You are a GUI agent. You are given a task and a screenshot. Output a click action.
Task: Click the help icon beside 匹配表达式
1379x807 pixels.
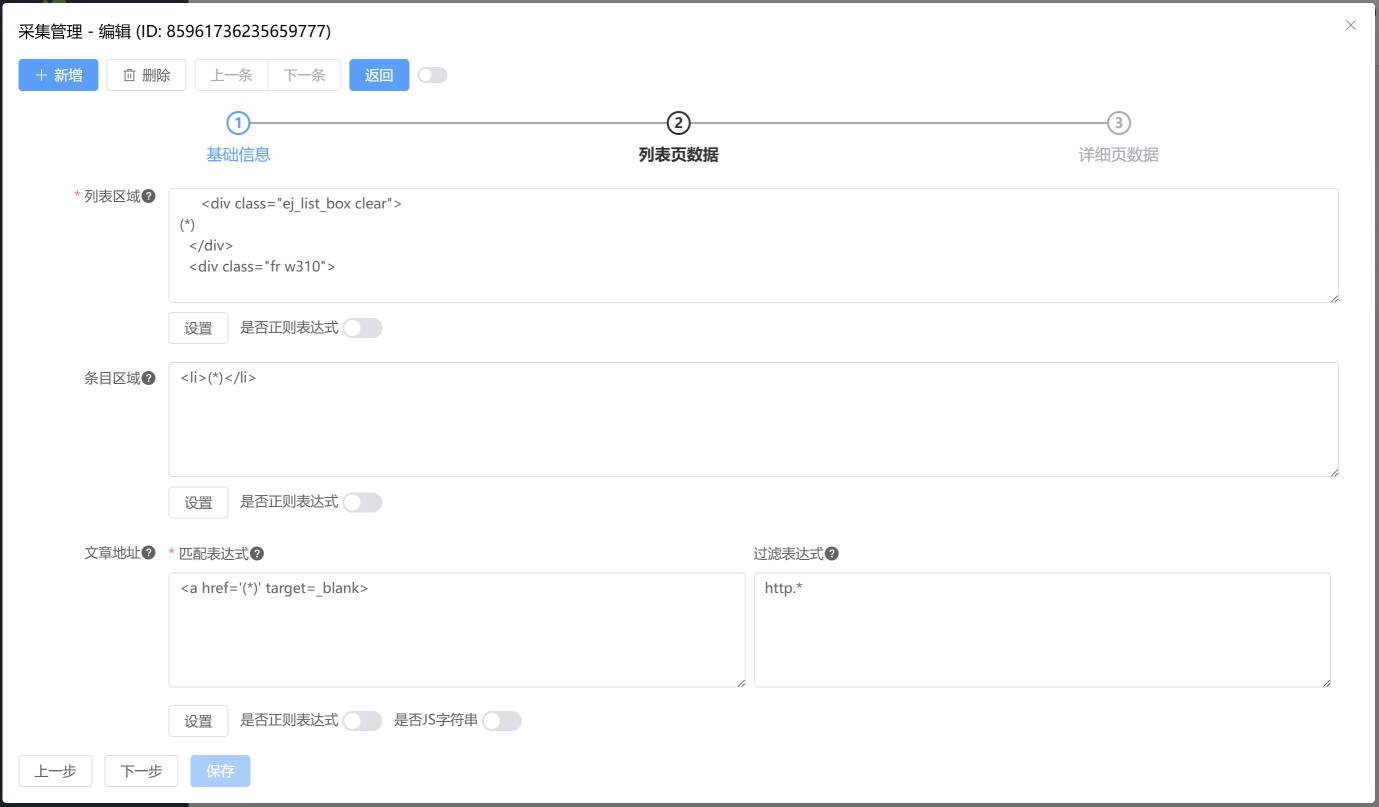tap(257, 554)
